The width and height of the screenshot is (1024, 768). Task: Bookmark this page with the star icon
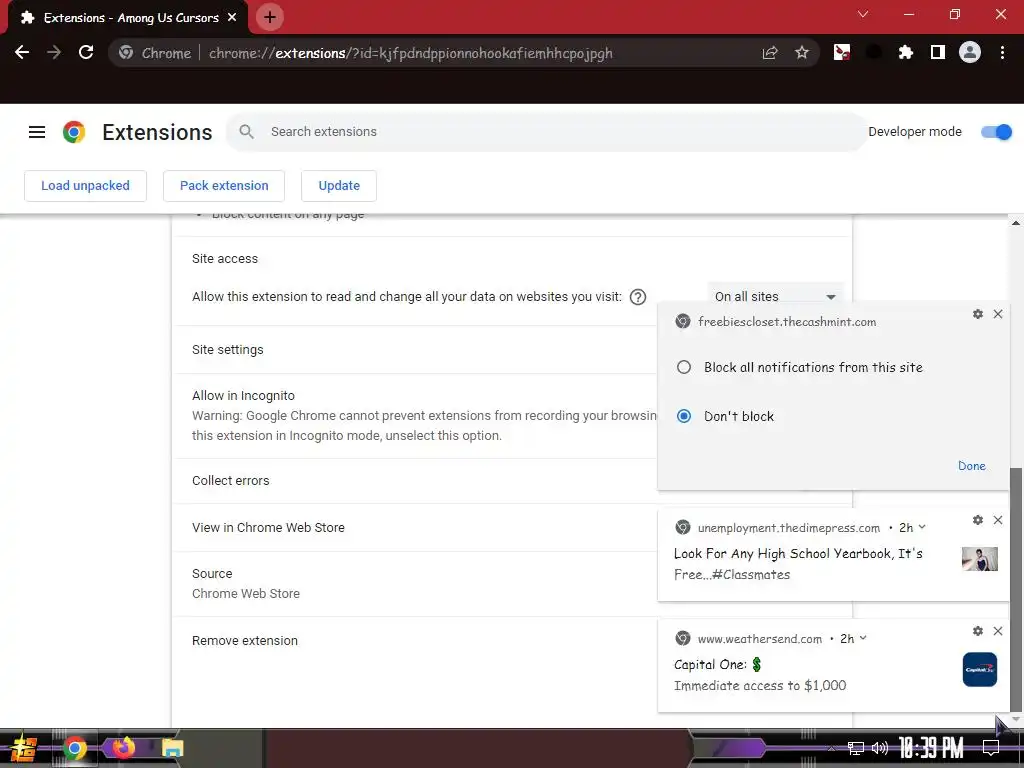point(801,53)
